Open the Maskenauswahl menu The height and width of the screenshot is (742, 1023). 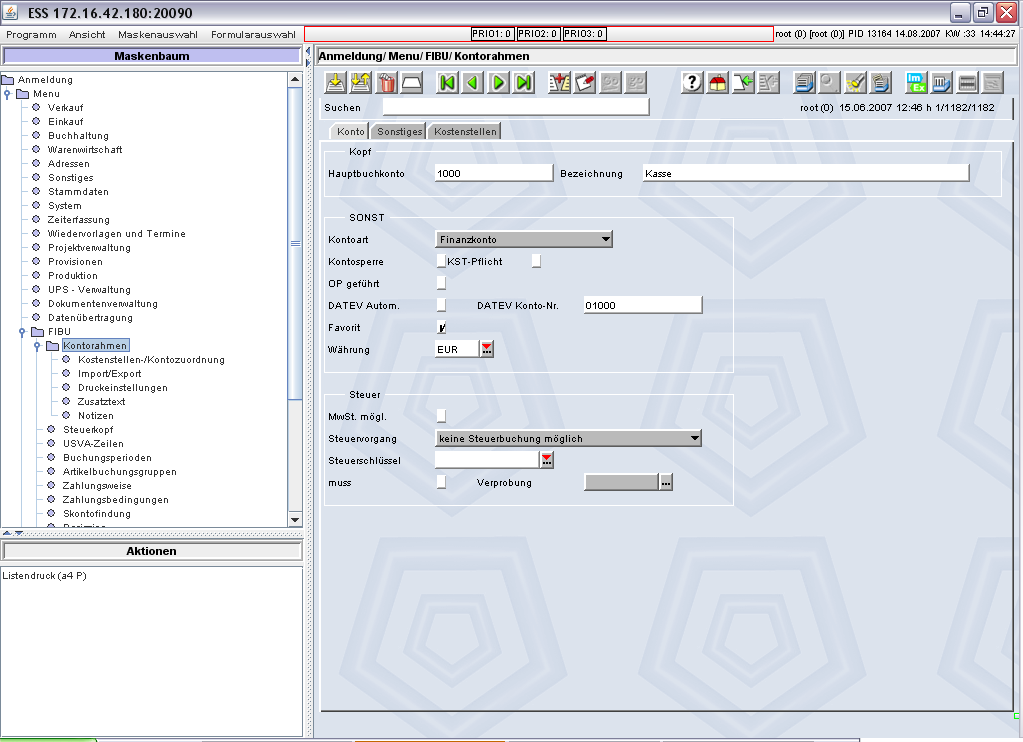tap(158, 35)
